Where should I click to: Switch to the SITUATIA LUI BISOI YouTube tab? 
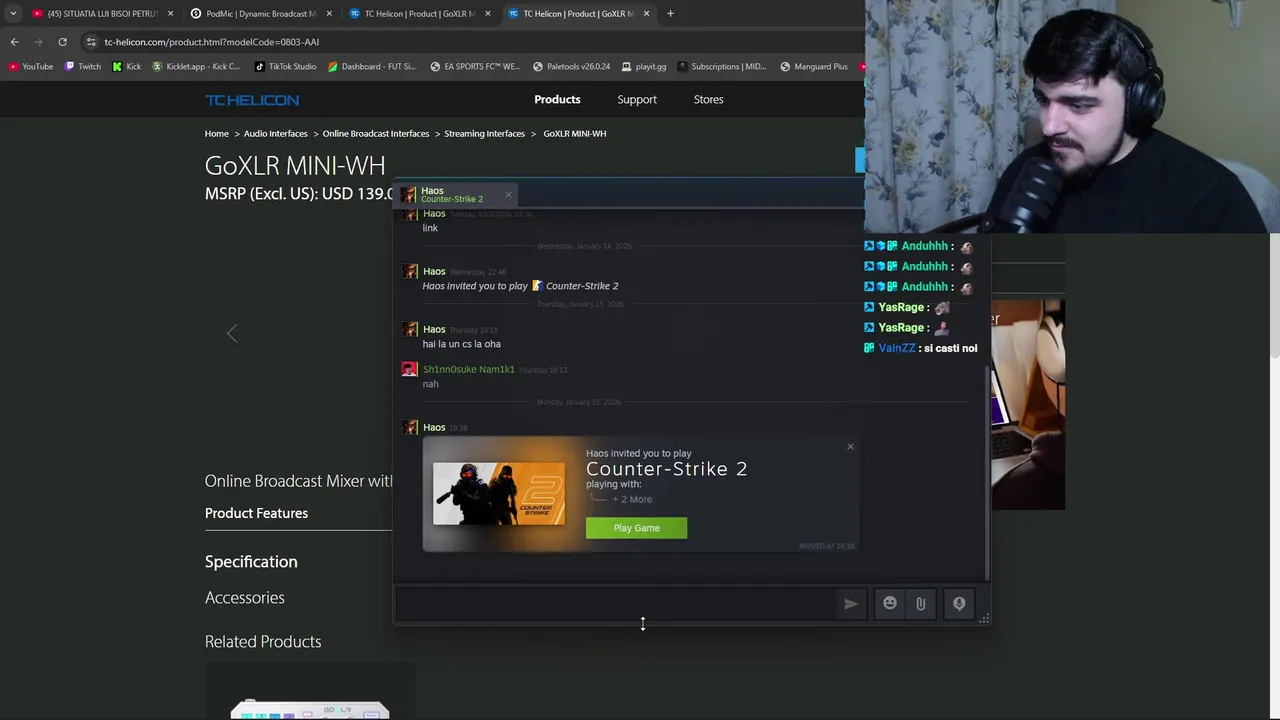pos(103,14)
